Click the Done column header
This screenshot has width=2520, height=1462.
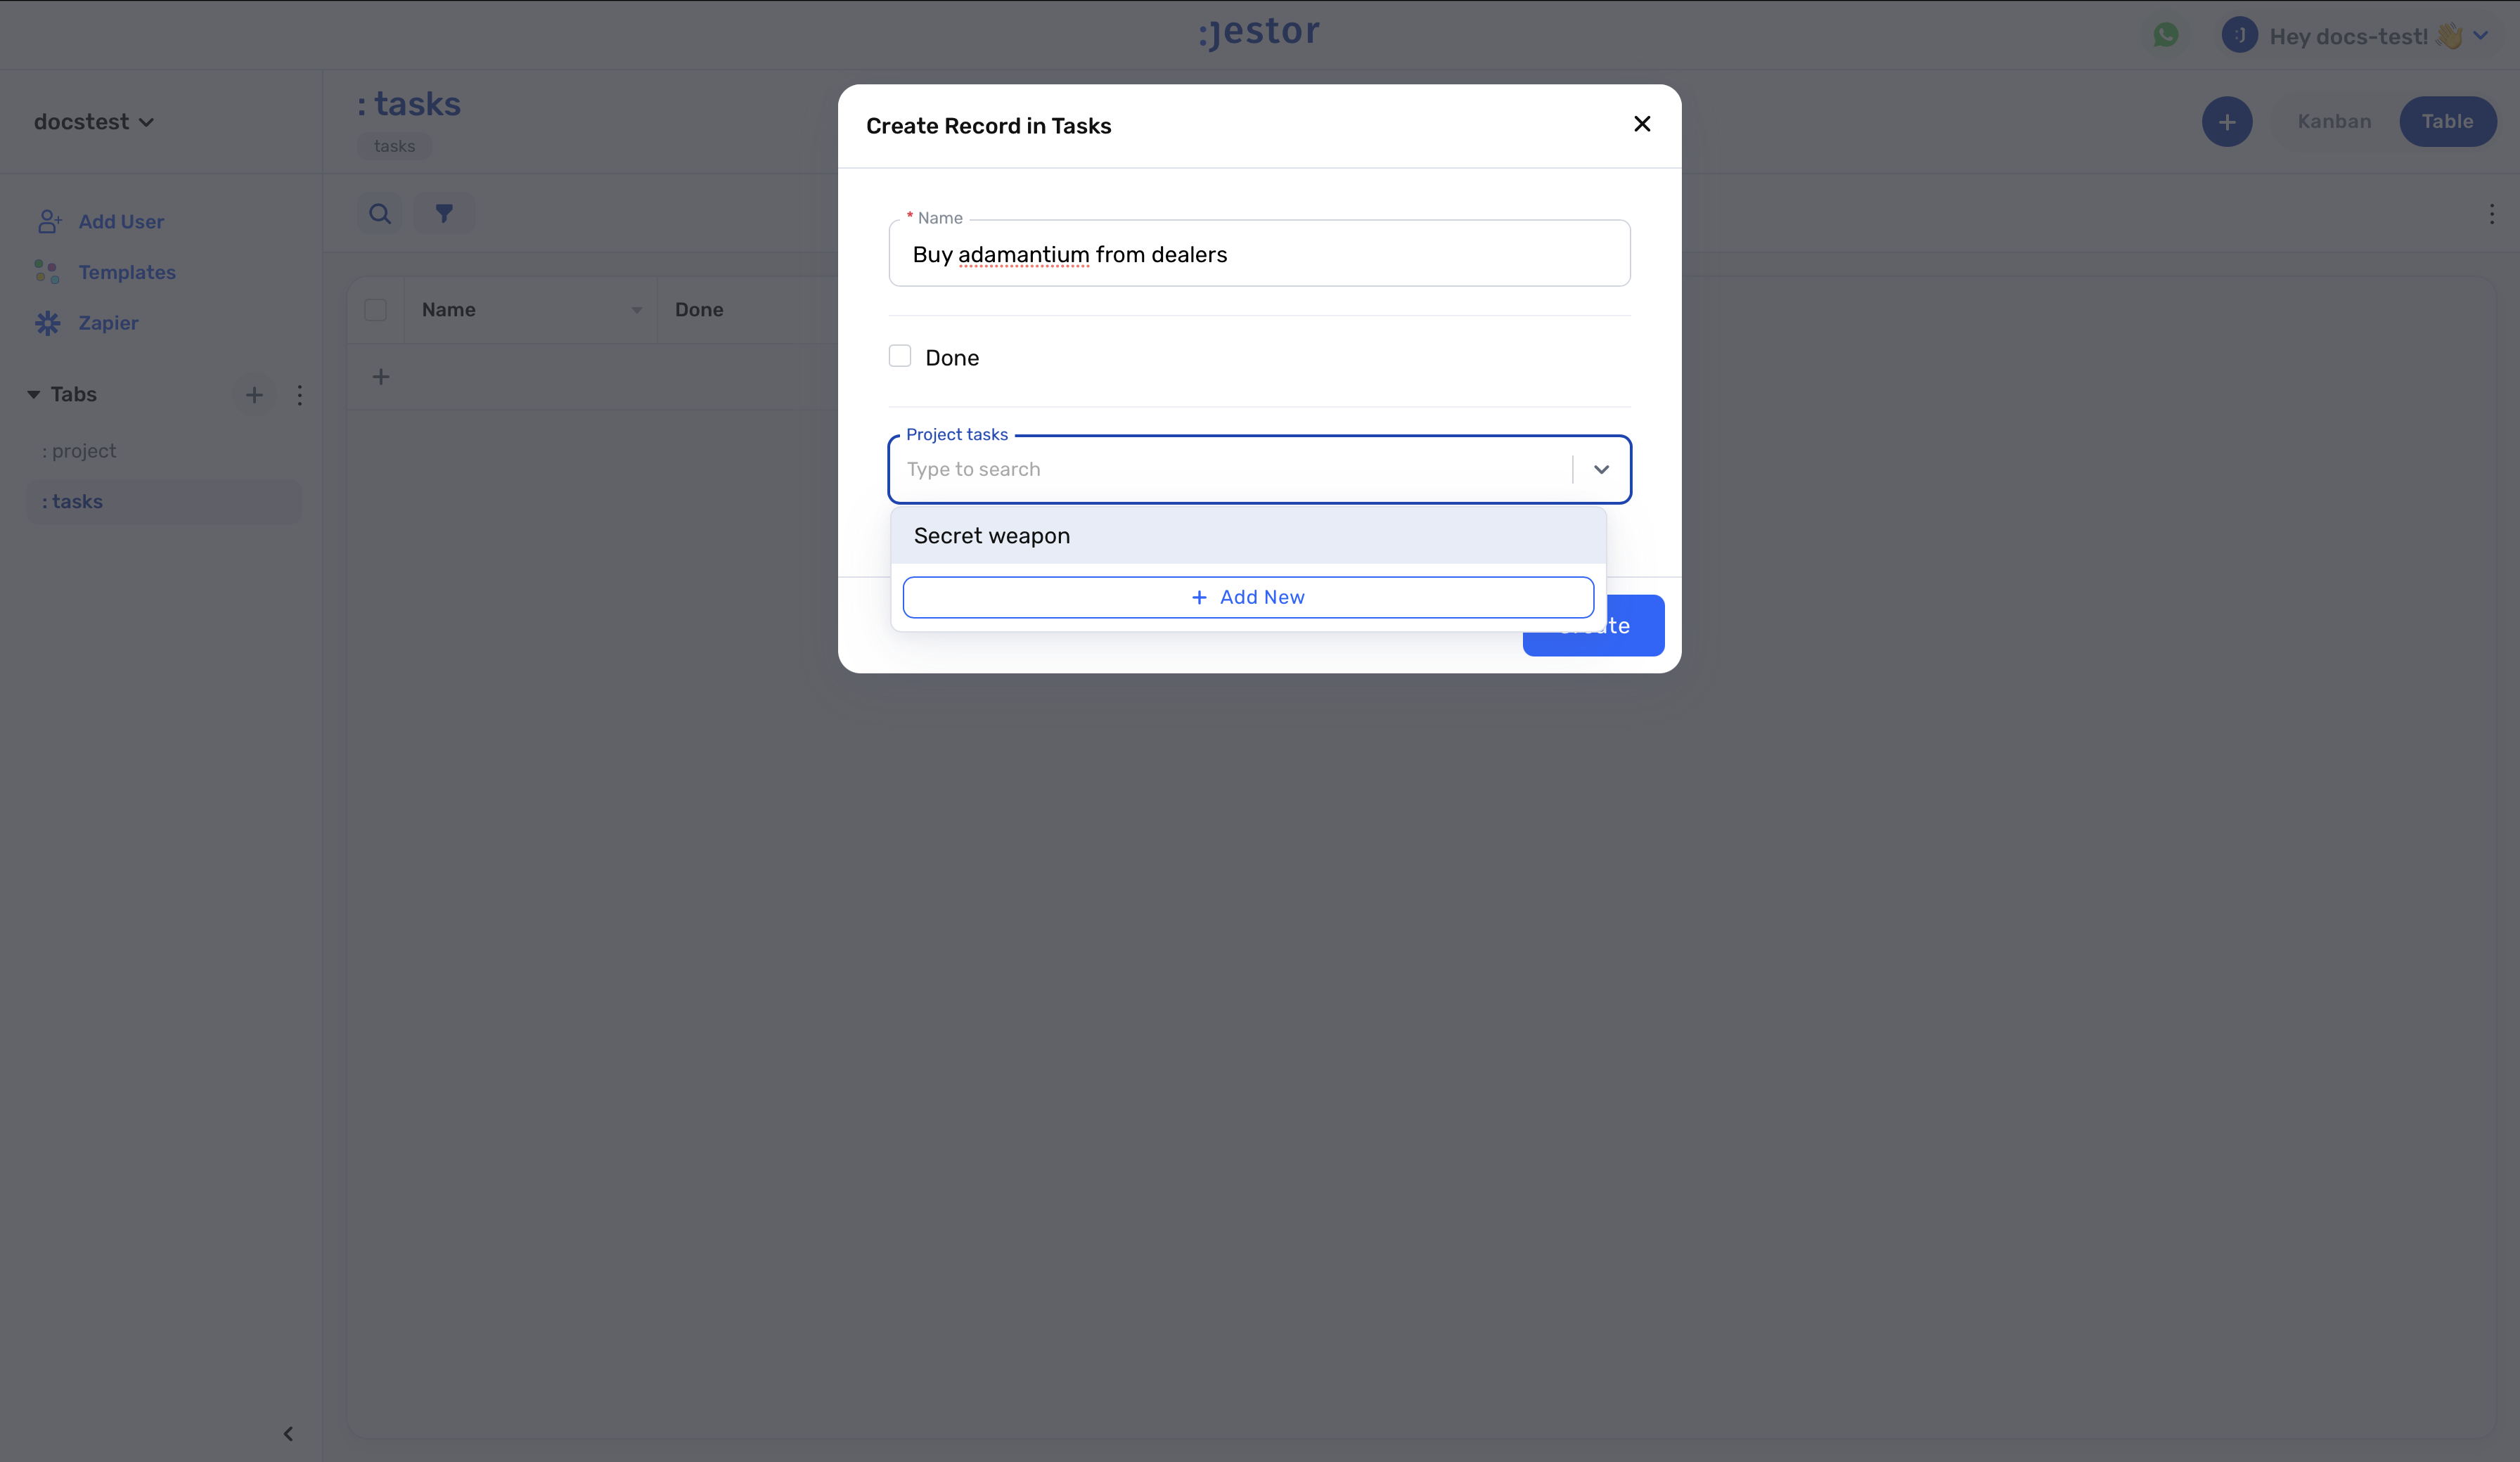[699, 310]
